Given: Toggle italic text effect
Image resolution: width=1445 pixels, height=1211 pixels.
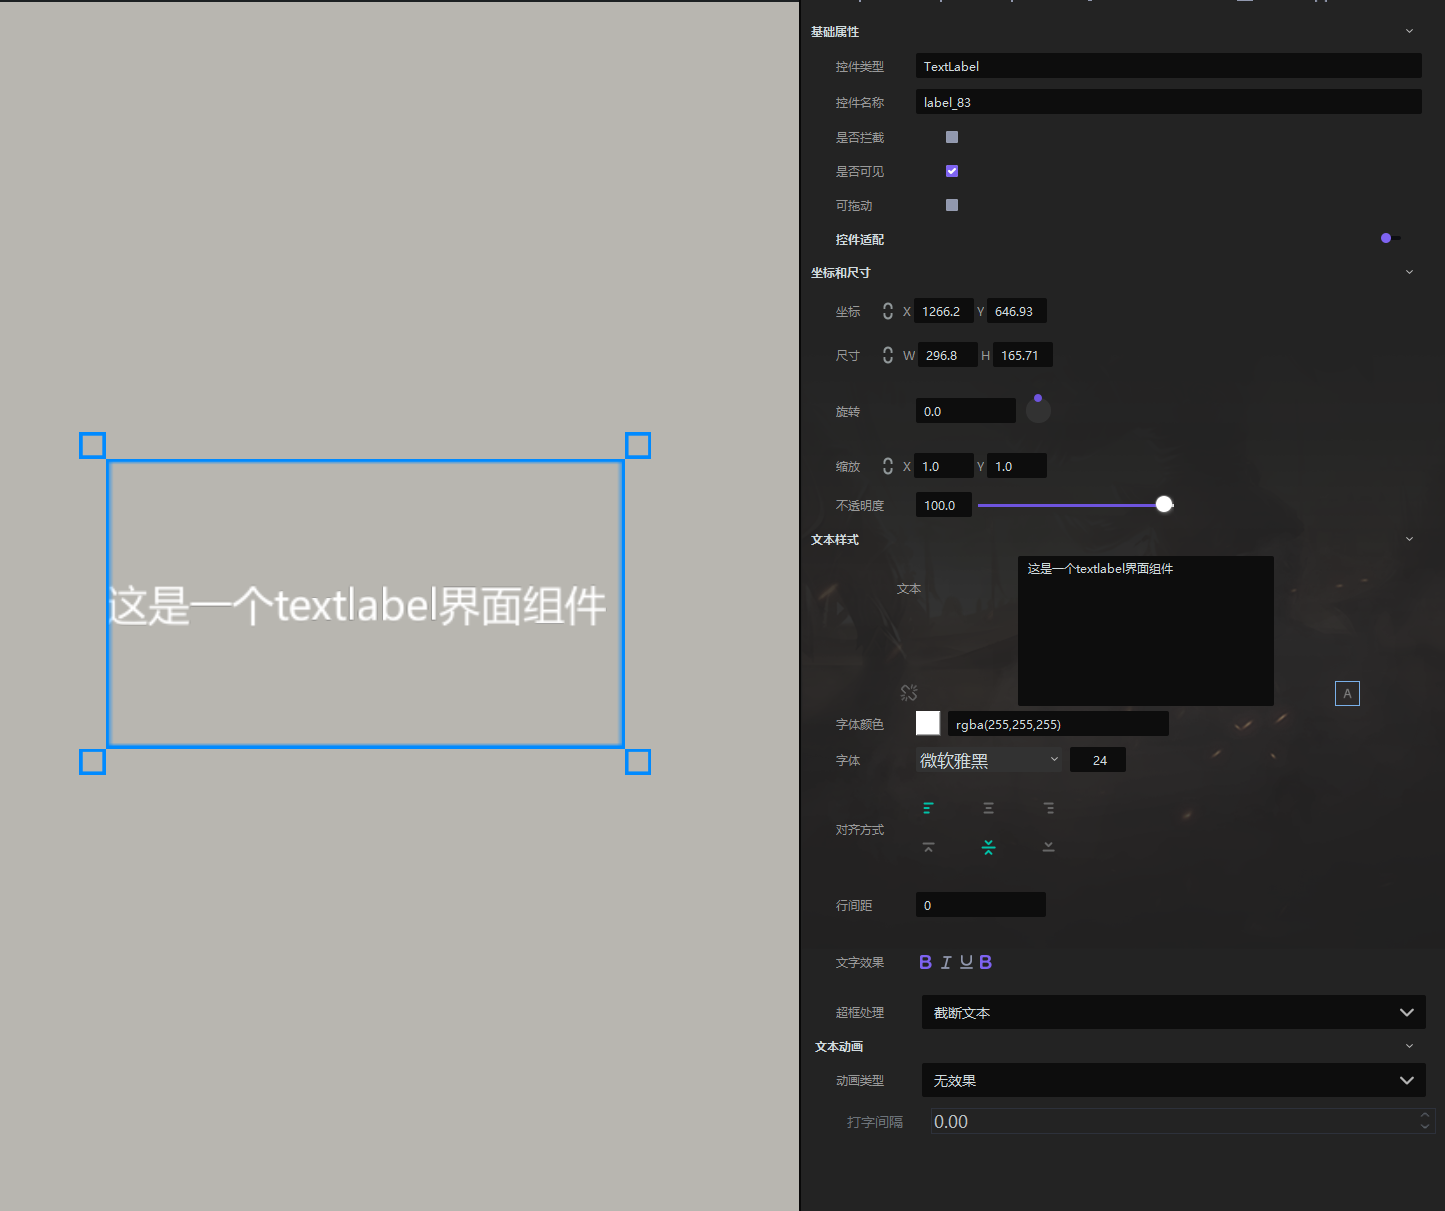Looking at the screenshot, I should point(946,962).
